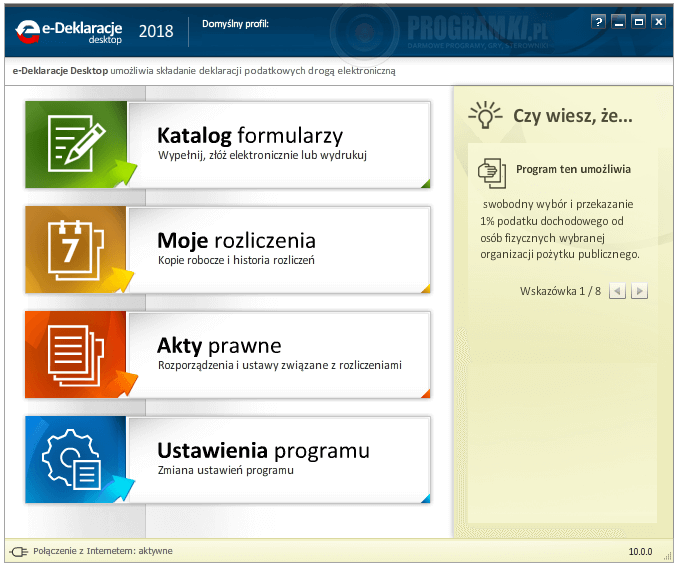The width and height of the screenshot is (678, 570).
Task: Show the previous tip arrow
Action: click(617, 291)
